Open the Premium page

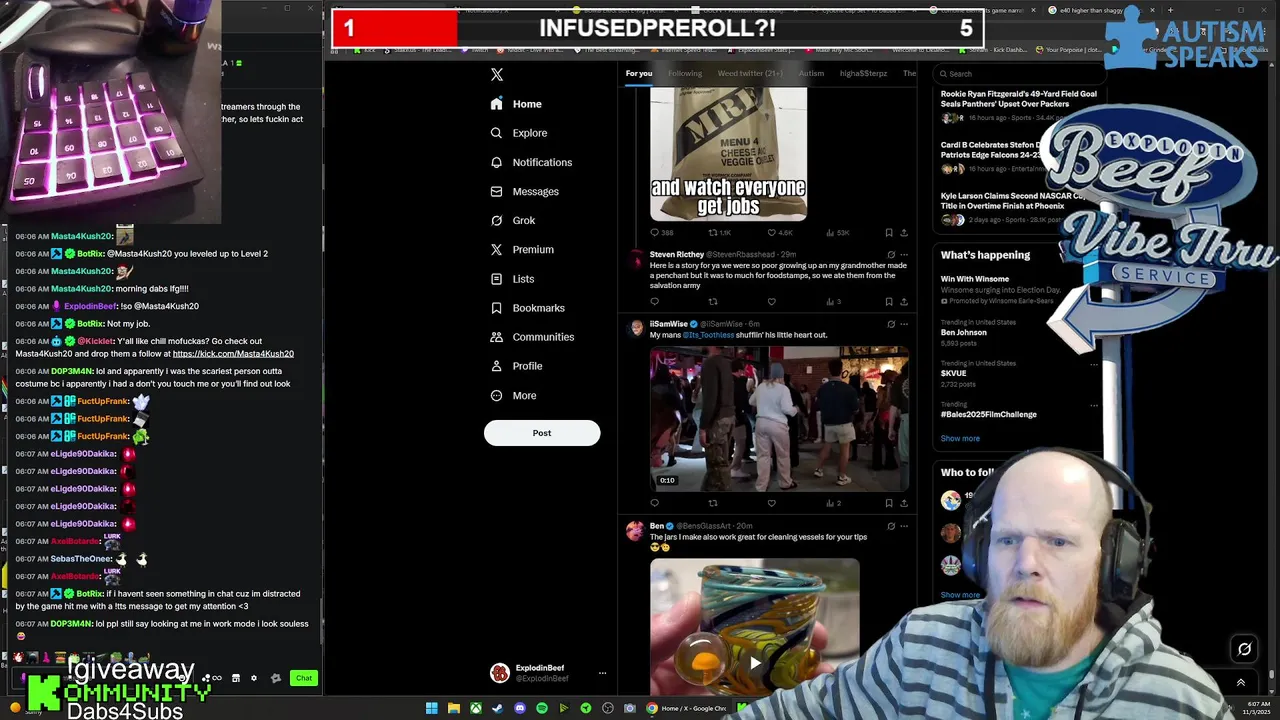(x=522, y=249)
